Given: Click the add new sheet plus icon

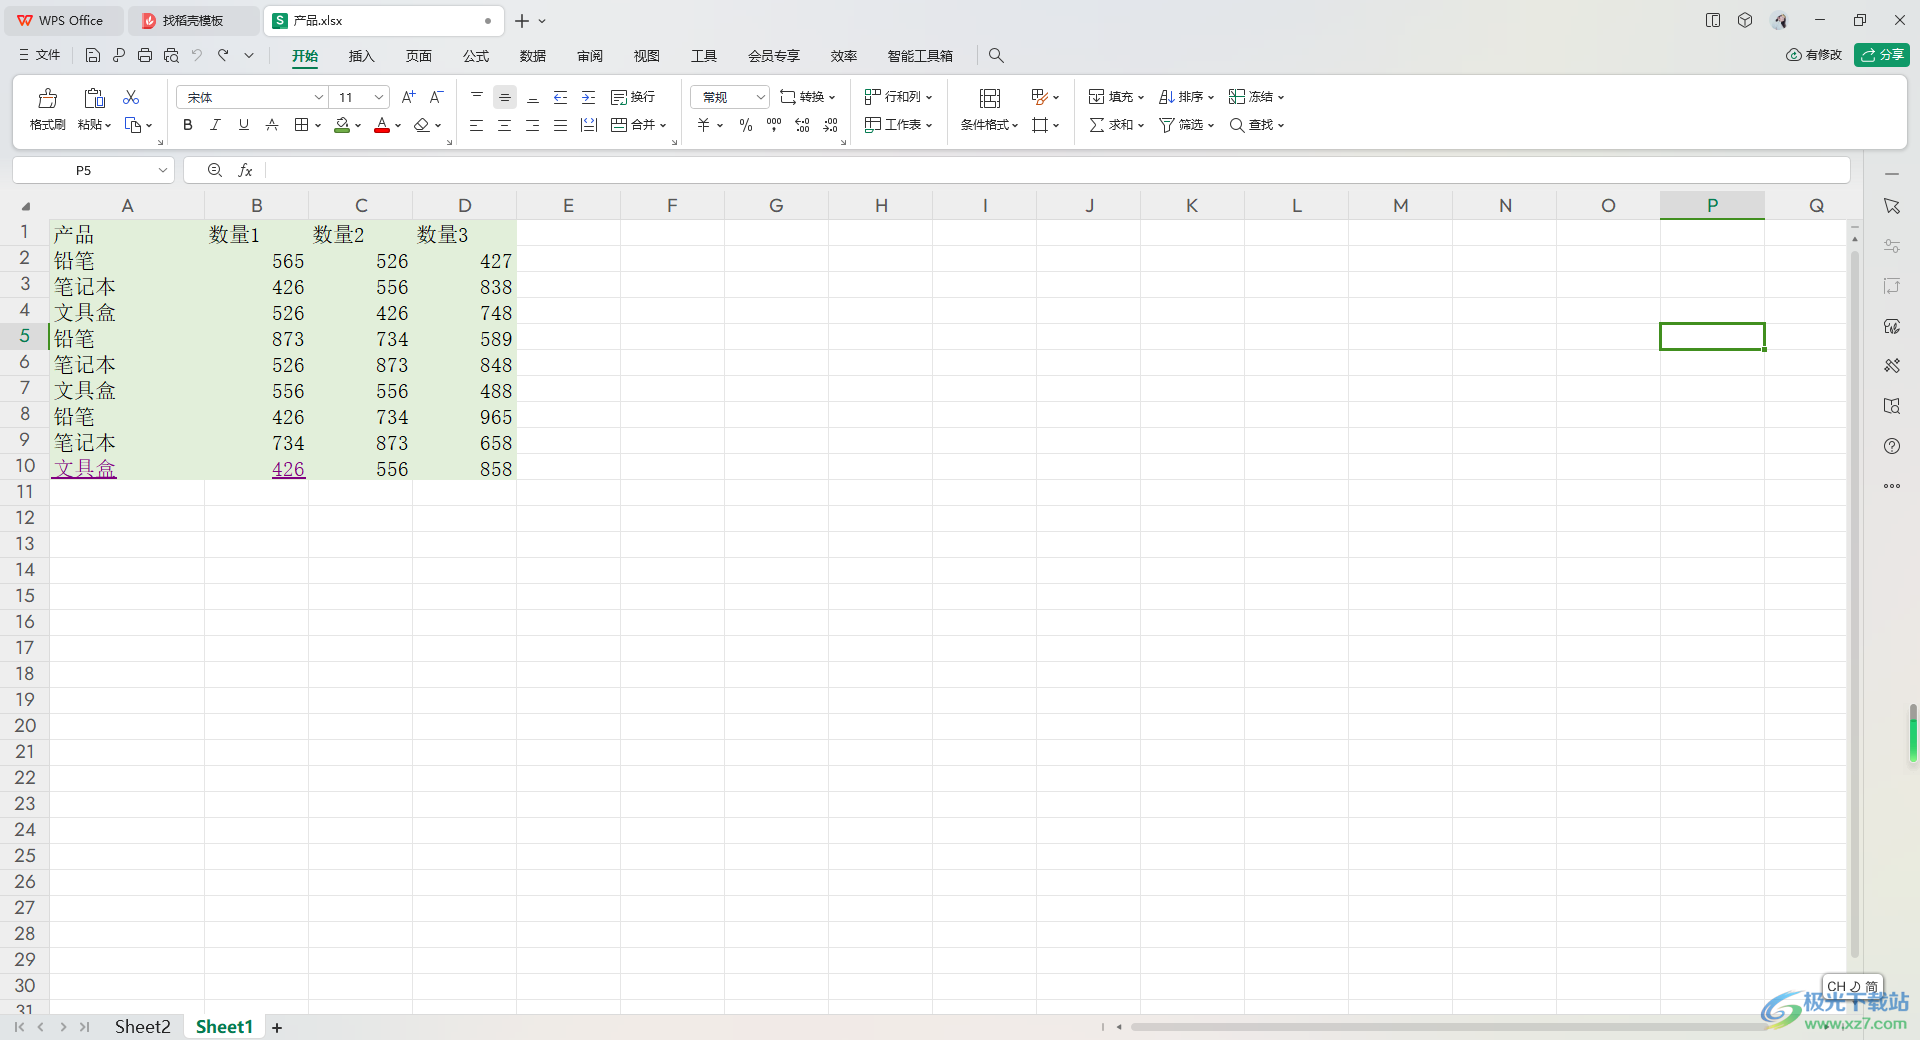Looking at the screenshot, I should tap(277, 1027).
